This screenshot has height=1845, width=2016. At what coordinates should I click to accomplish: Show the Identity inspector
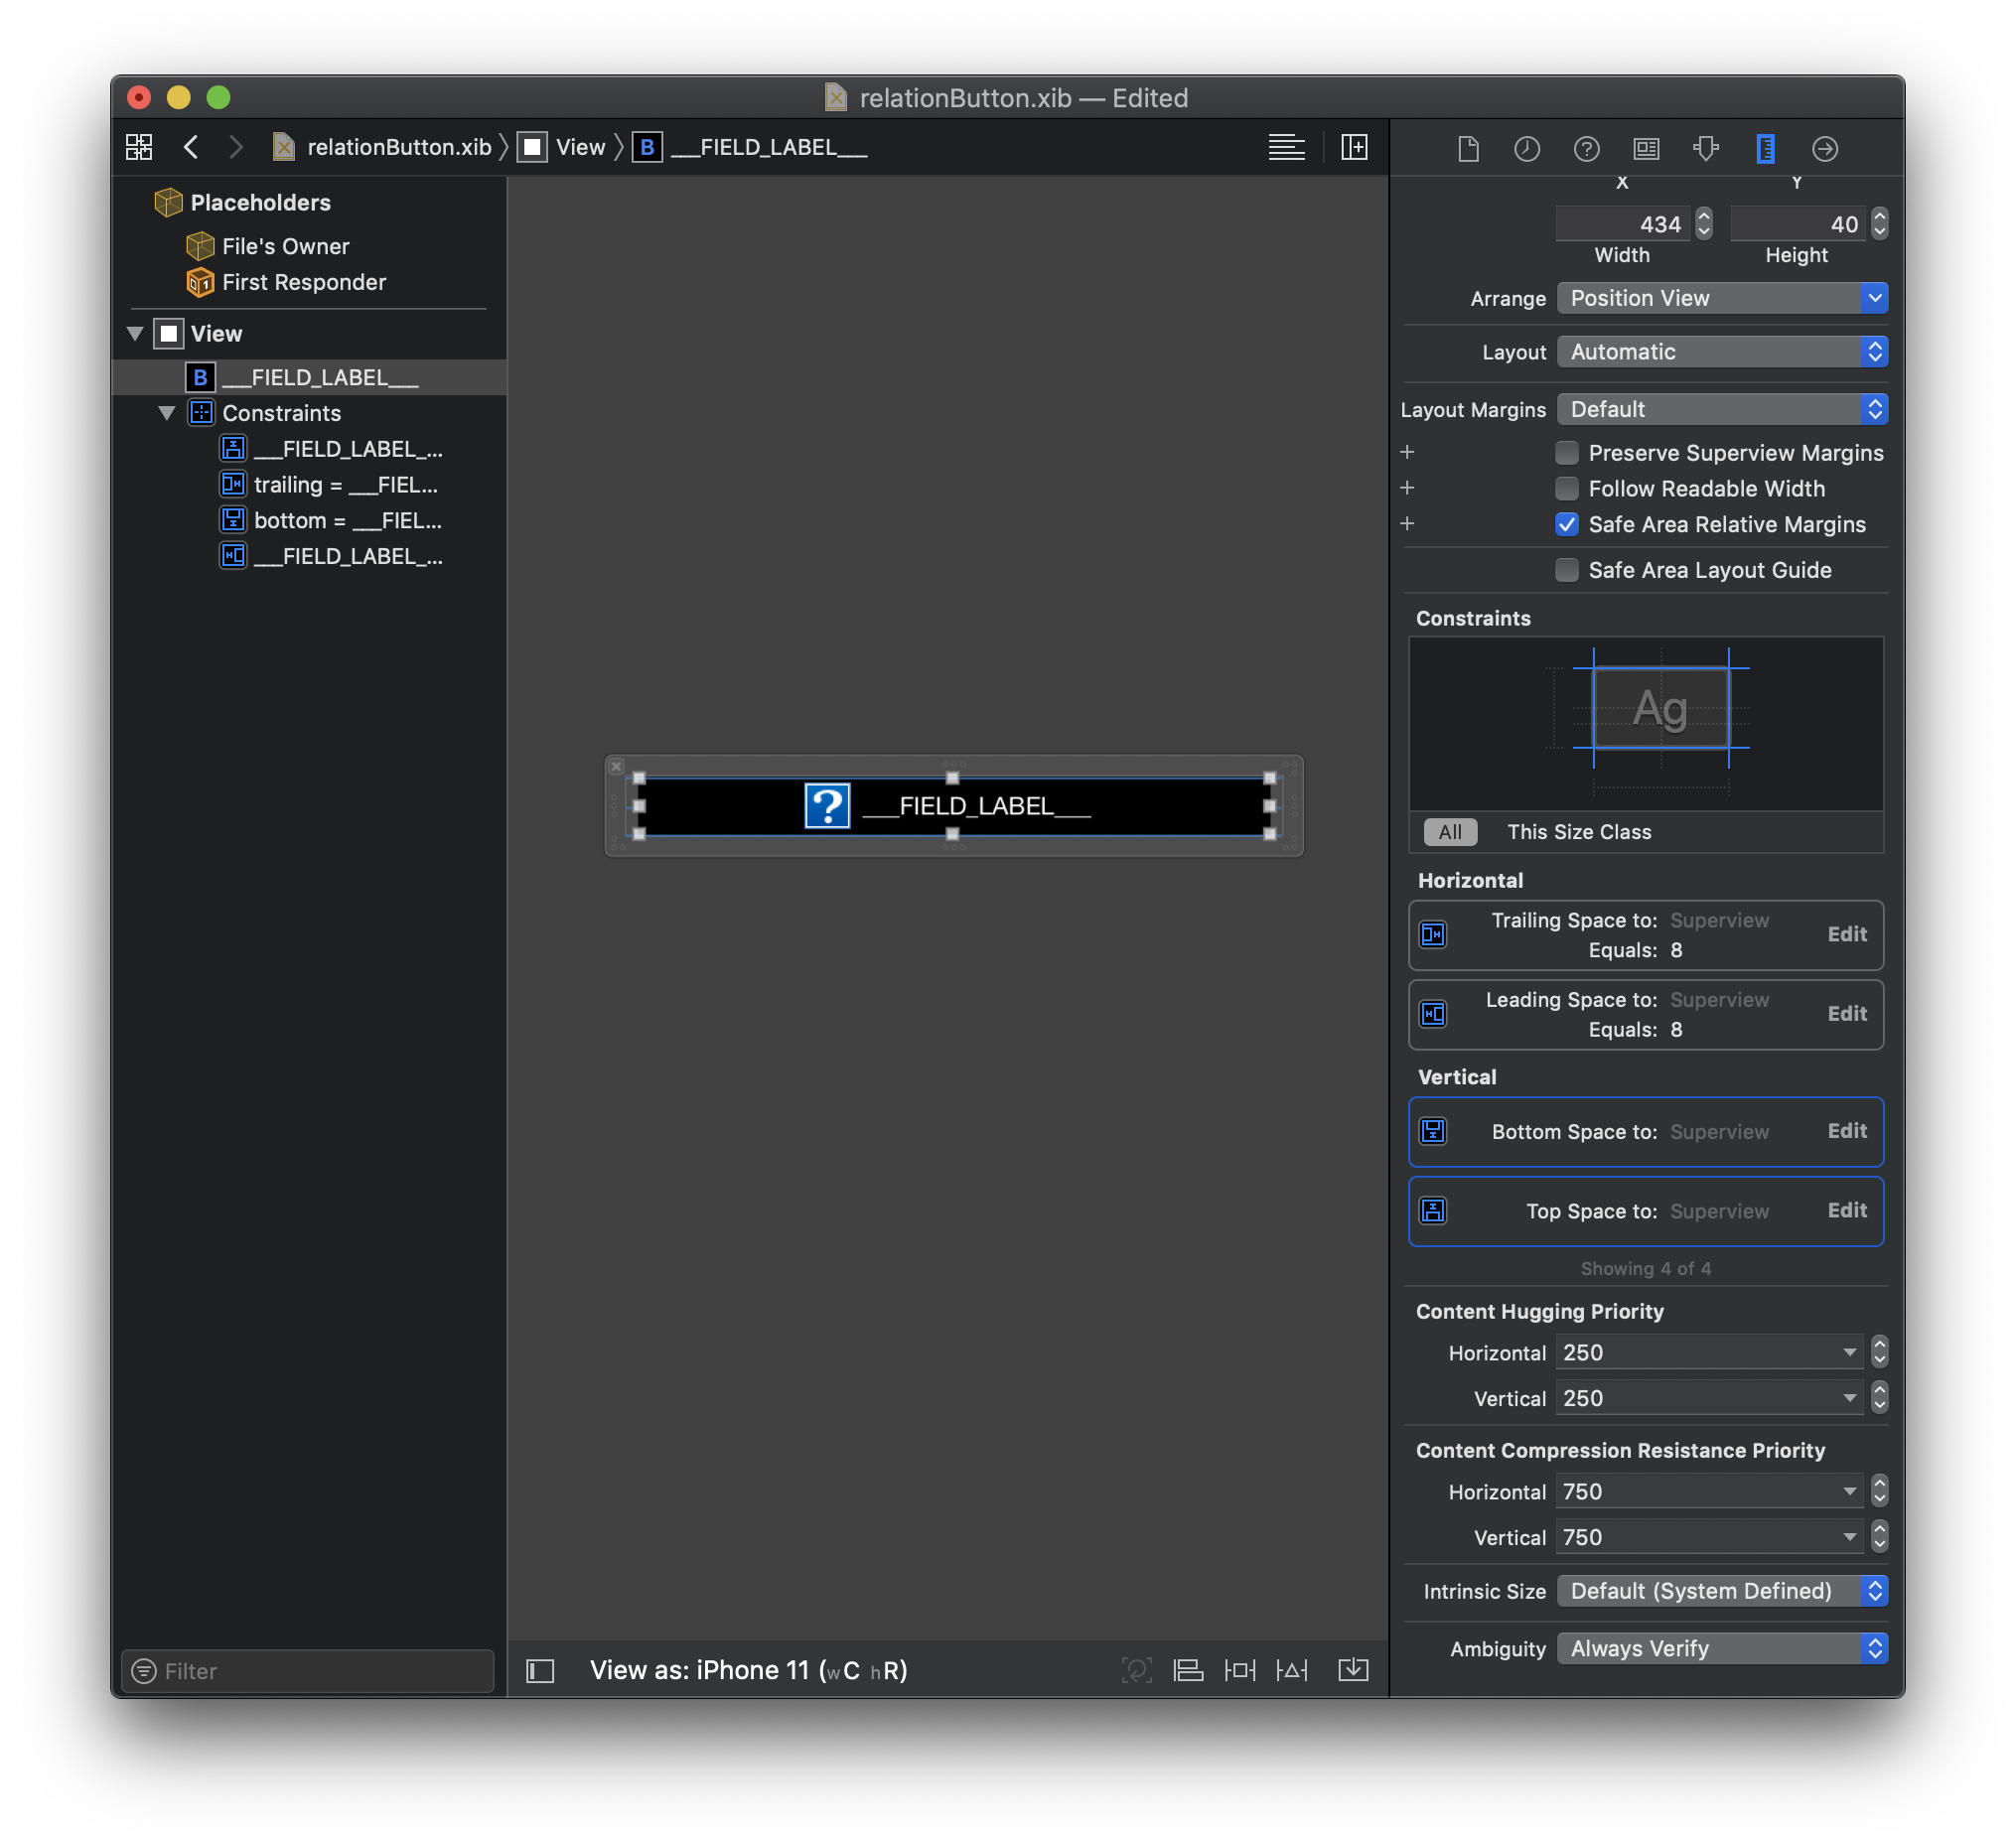[x=1646, y=149]
